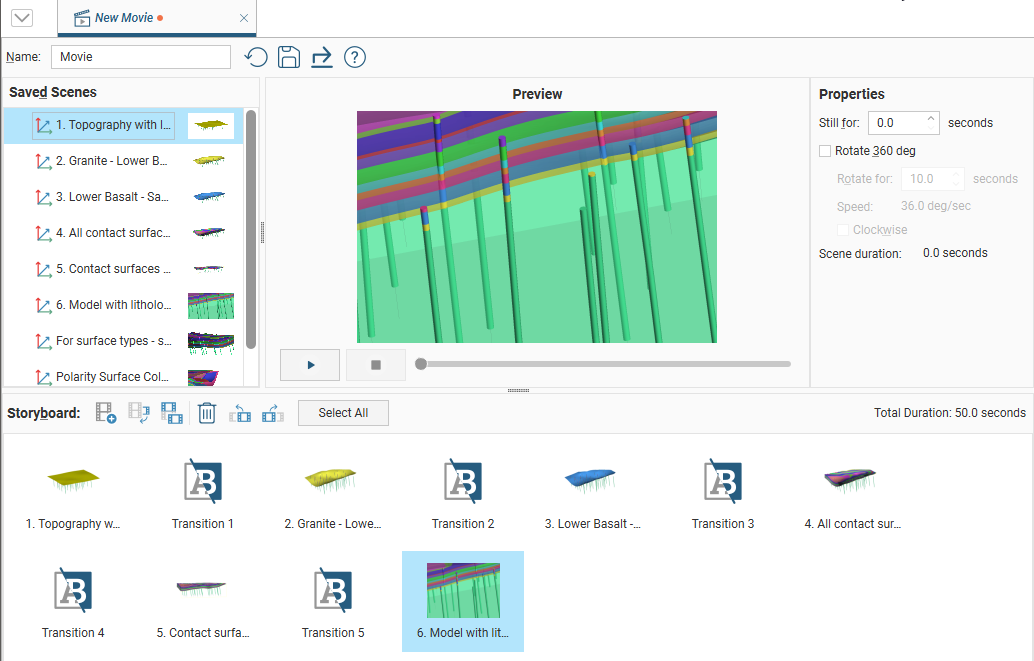The width and height of the screenshot is (1034, 661).
Task: Click the save movie icon
Action: (289, 57)
